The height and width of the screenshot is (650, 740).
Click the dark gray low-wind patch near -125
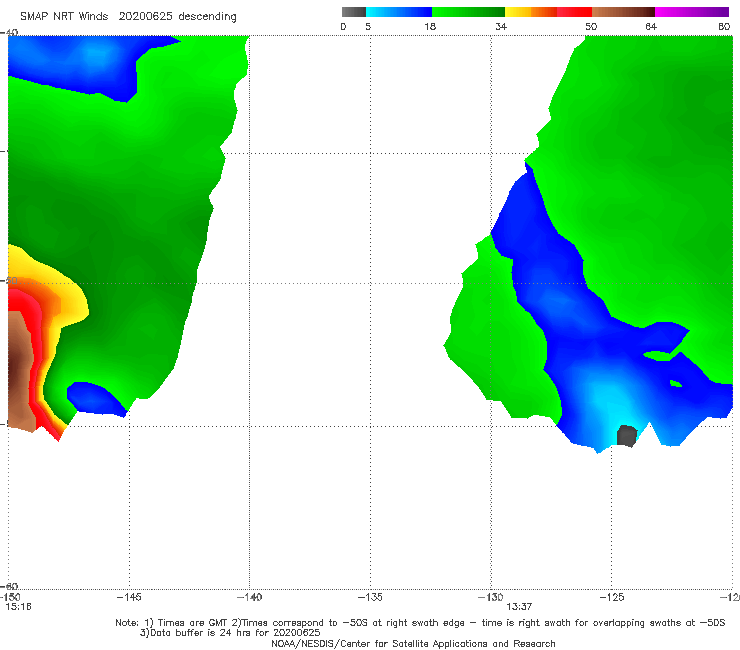pos(627,435)
